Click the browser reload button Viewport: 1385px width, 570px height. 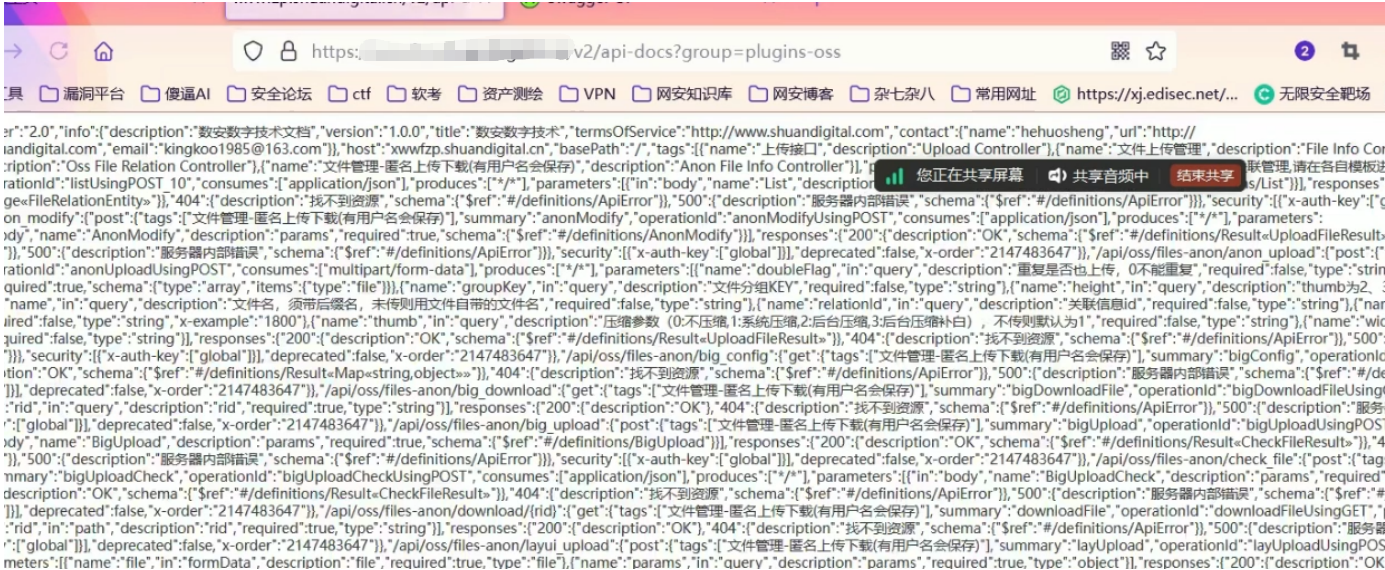pyautogui.click(x=59, y=51)
